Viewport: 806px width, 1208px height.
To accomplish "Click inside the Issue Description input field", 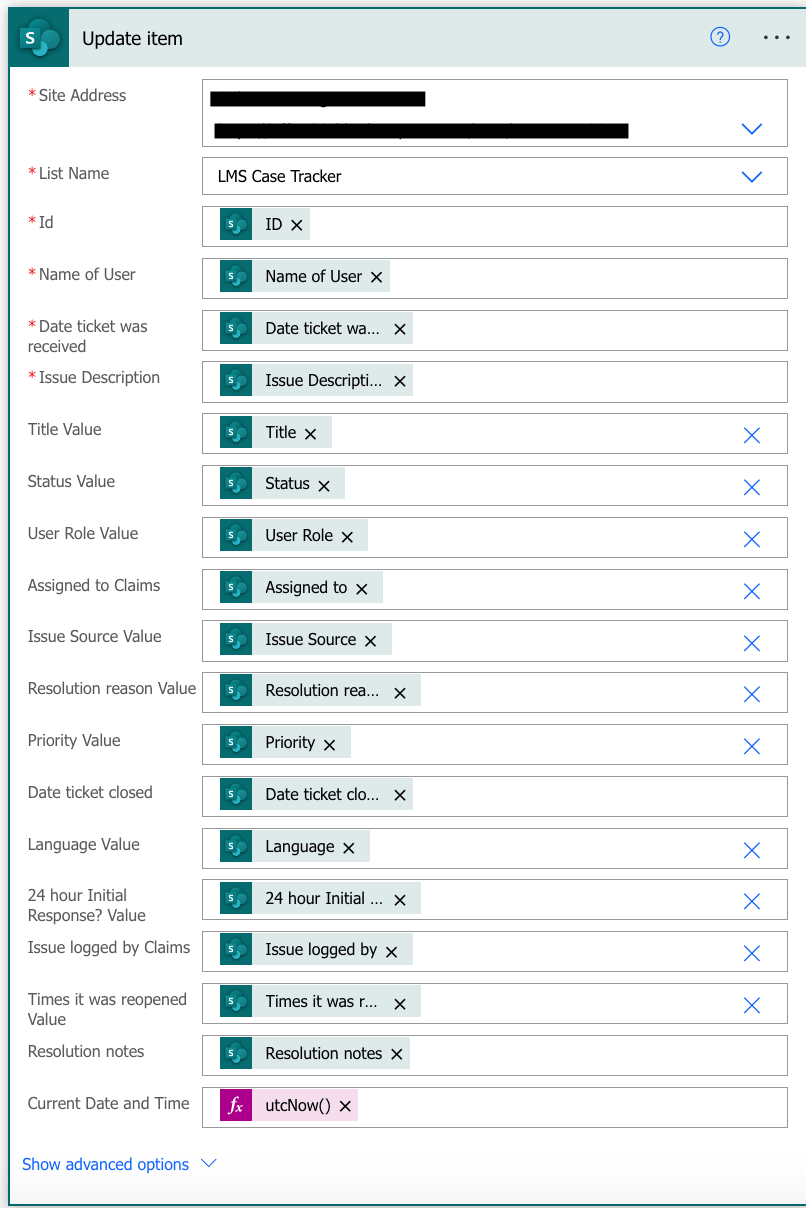I will click(x=550, y=380).
